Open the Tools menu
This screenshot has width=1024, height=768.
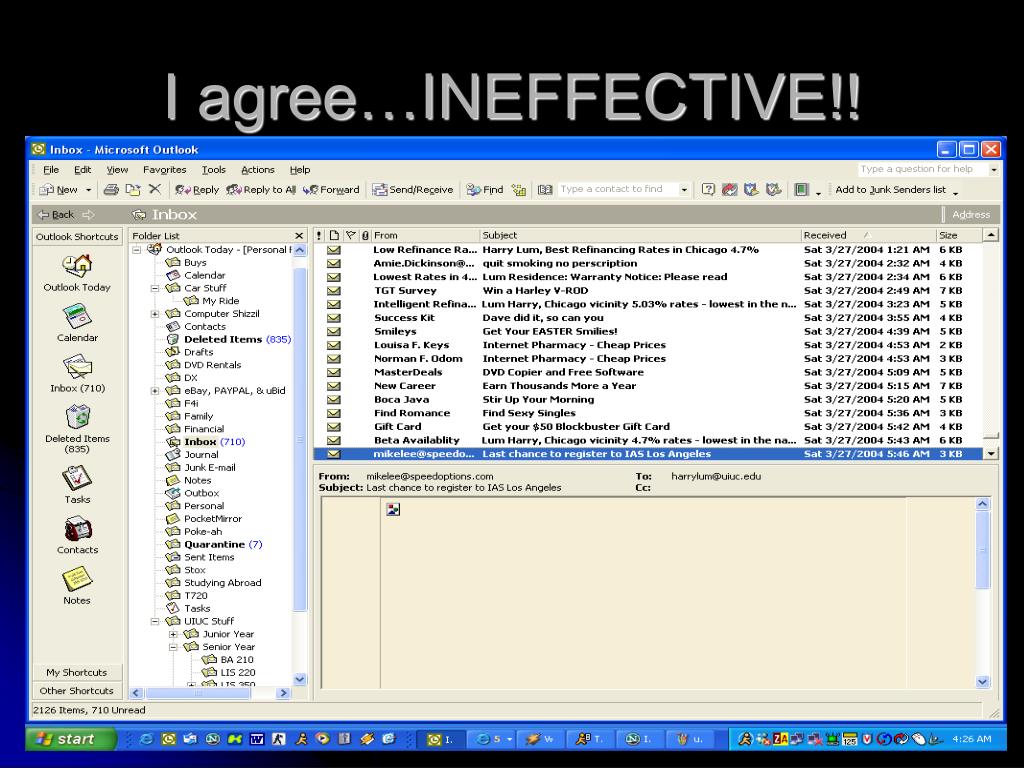214,170
